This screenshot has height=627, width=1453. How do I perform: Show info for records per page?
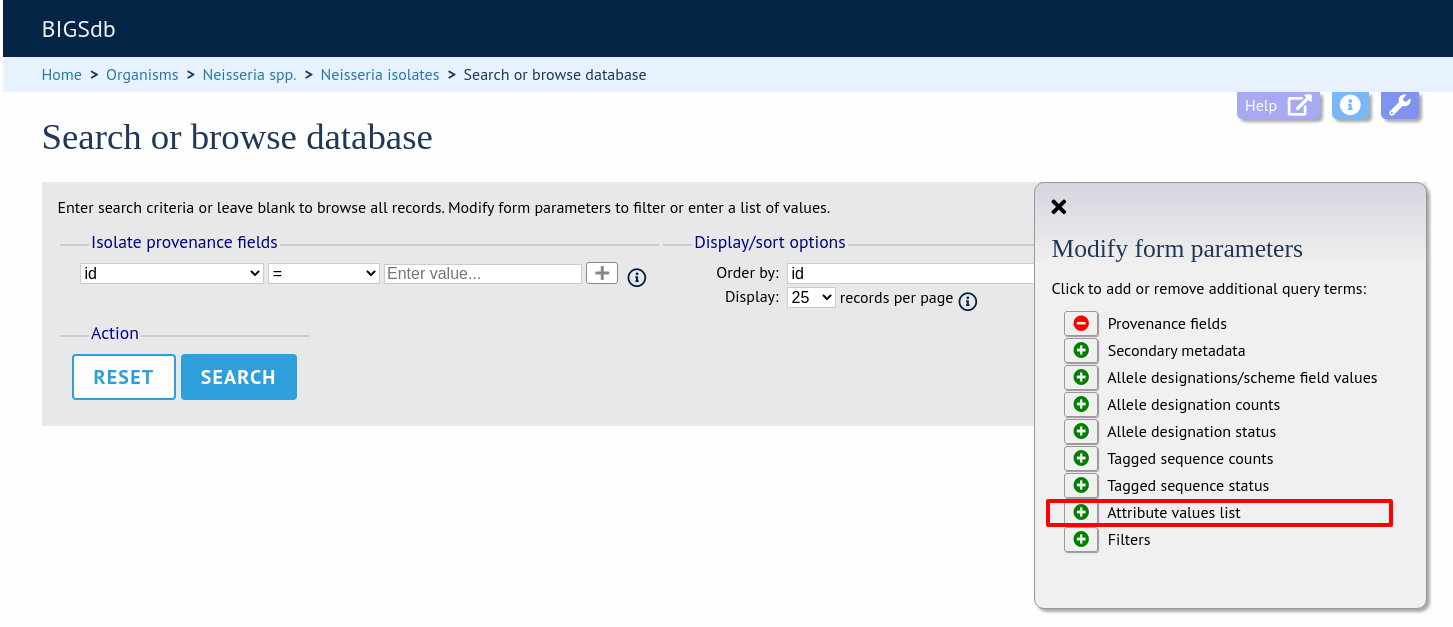click(x=967, y=301)
